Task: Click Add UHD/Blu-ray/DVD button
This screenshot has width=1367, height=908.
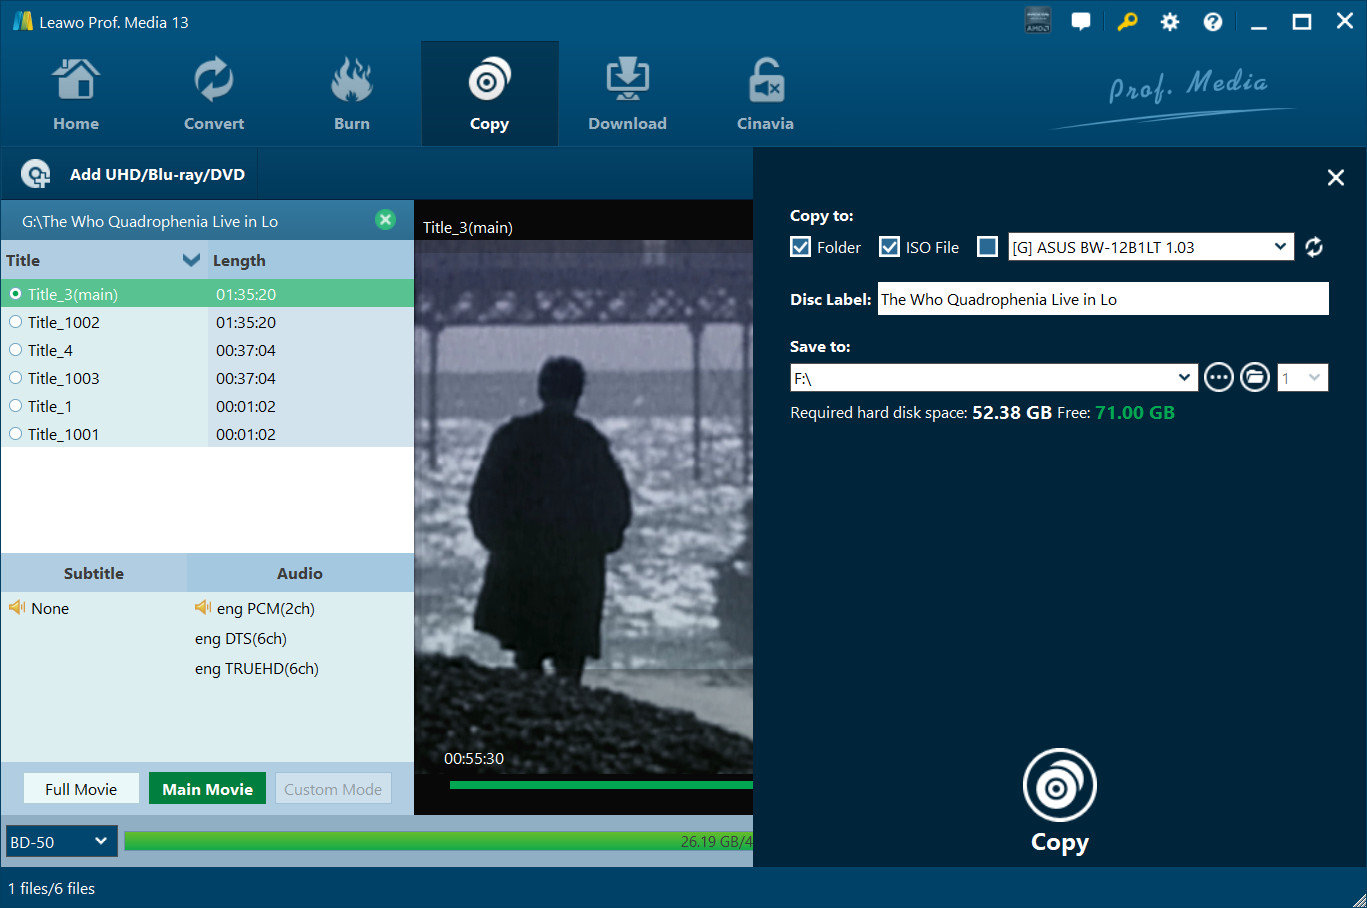Action: [x=133, y=174]
